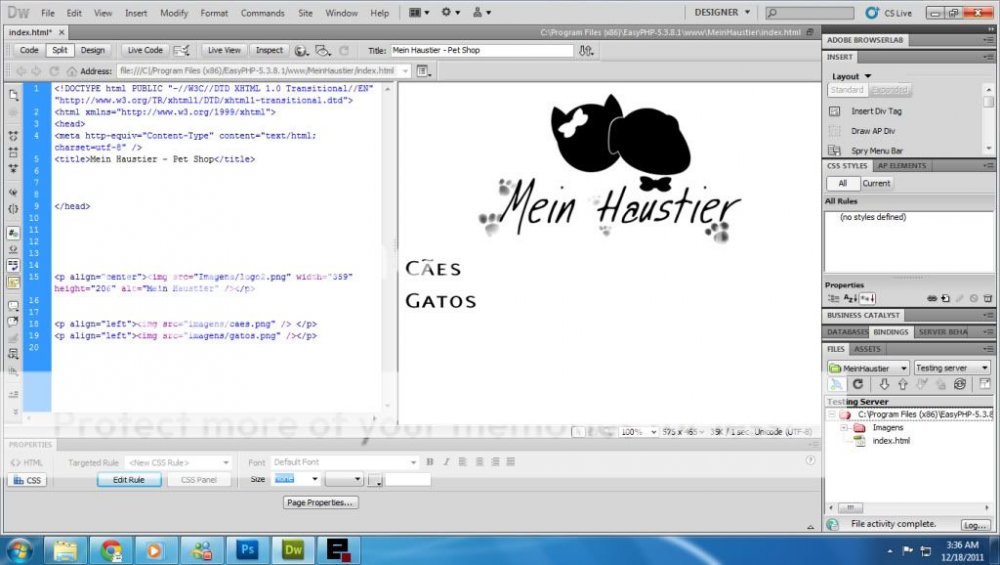Click the text color swatch in Properties
Screen dimensions: 1000x565
pyautogui.click(x=375, y=481)
